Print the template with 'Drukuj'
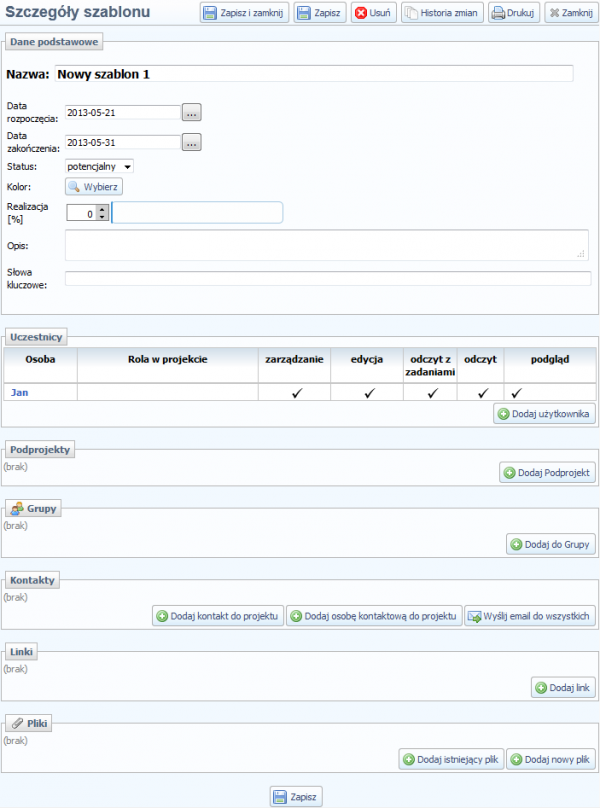600x808 pixels. [x=514, y=13]
